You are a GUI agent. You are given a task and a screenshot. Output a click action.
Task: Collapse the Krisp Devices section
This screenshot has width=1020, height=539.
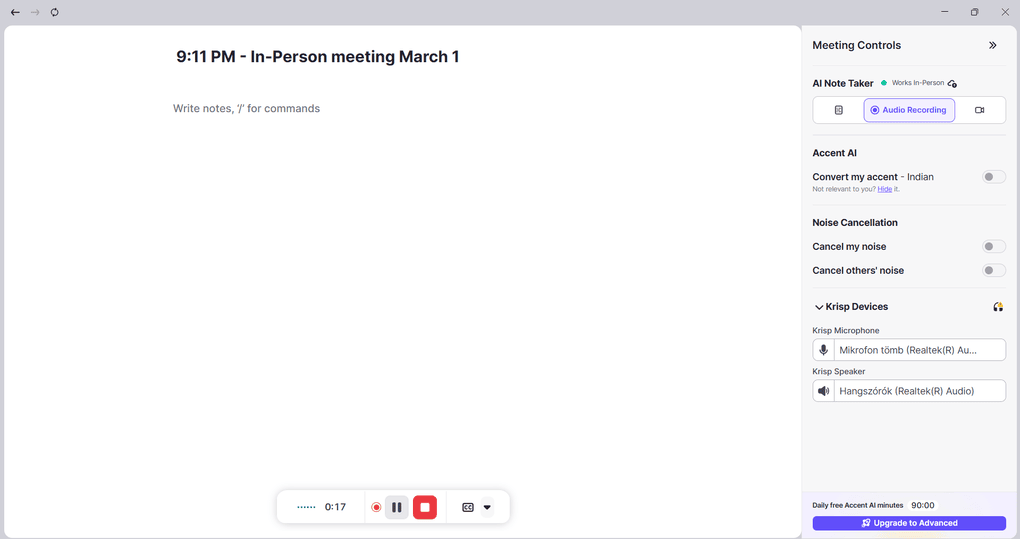pyautogui.click(x=819, y=307)
